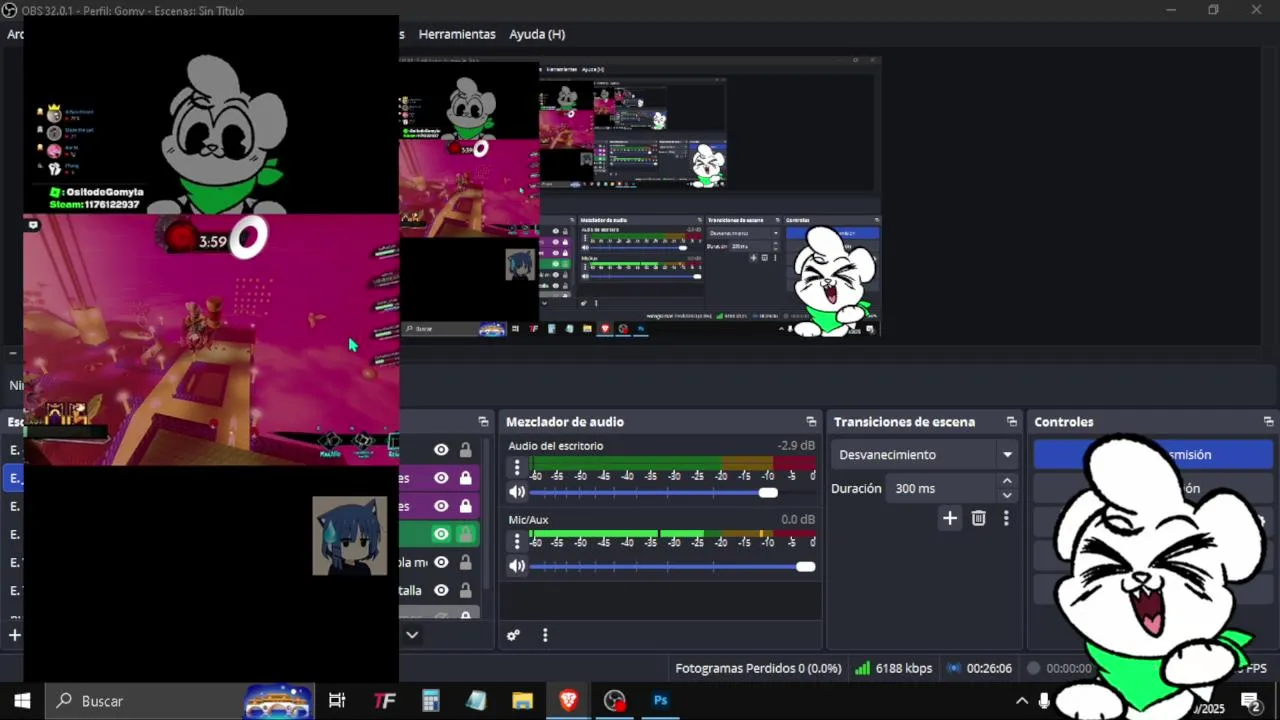Open Calculator from the taskbar
This screenshot has width=1280, height=720.
coord(430,701)
